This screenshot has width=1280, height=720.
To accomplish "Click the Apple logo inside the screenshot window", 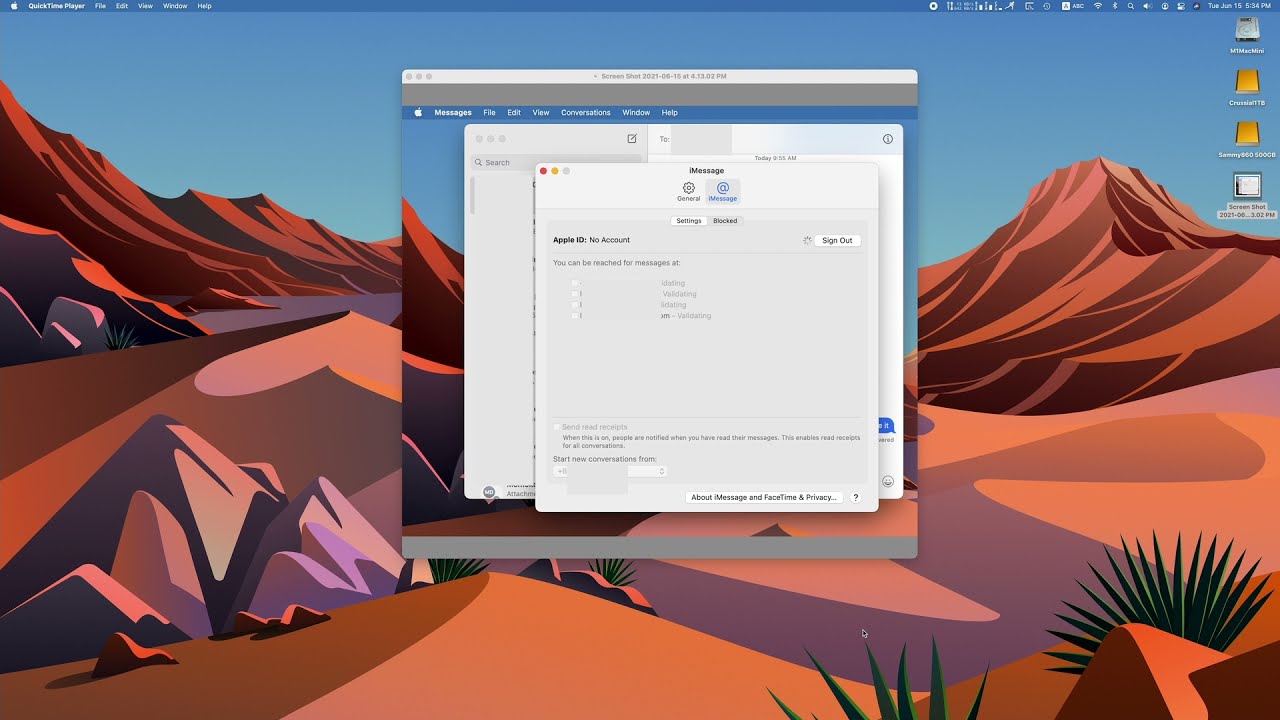I will tap(418, 113).
